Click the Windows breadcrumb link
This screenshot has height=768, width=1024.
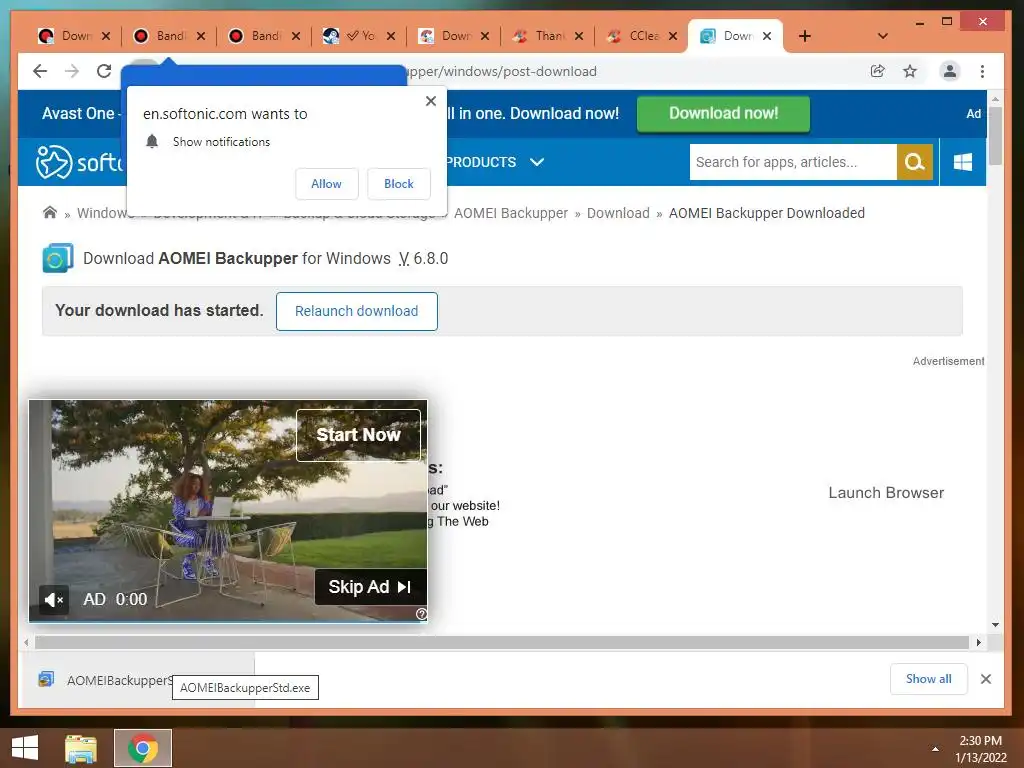[x=103, y=213]
